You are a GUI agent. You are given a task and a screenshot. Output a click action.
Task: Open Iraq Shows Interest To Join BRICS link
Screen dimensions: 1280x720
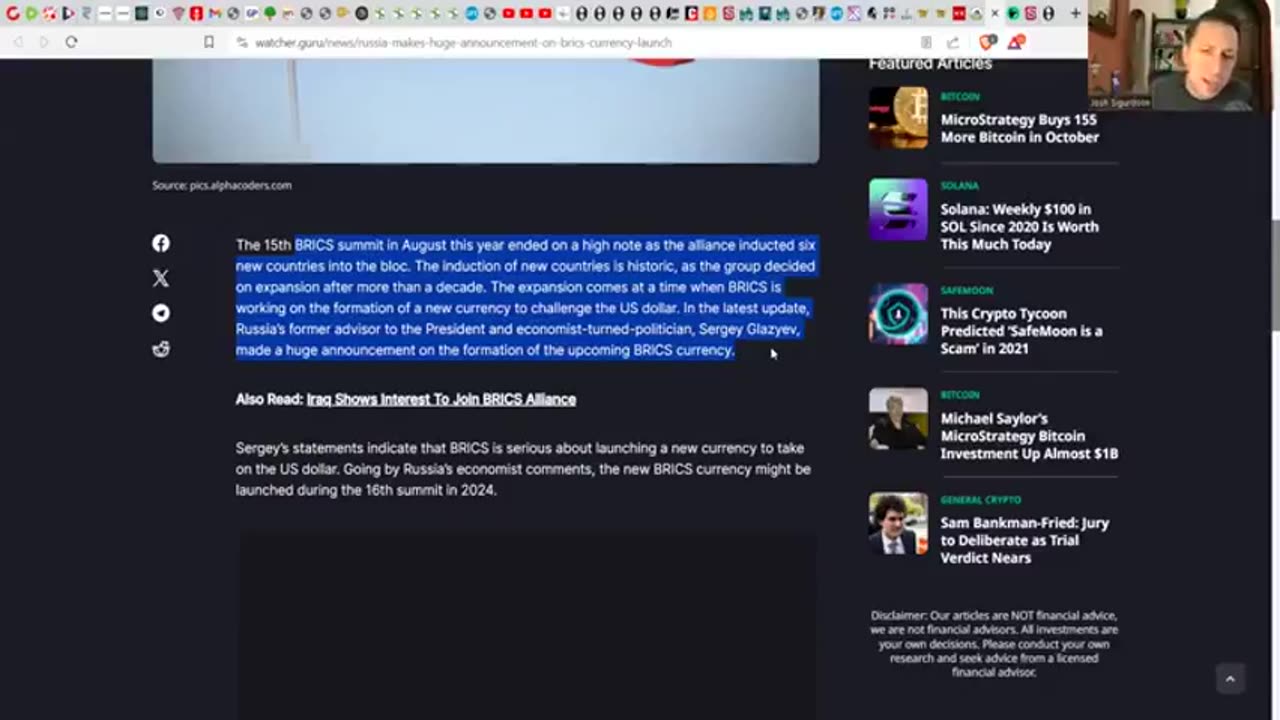[441, 399]
